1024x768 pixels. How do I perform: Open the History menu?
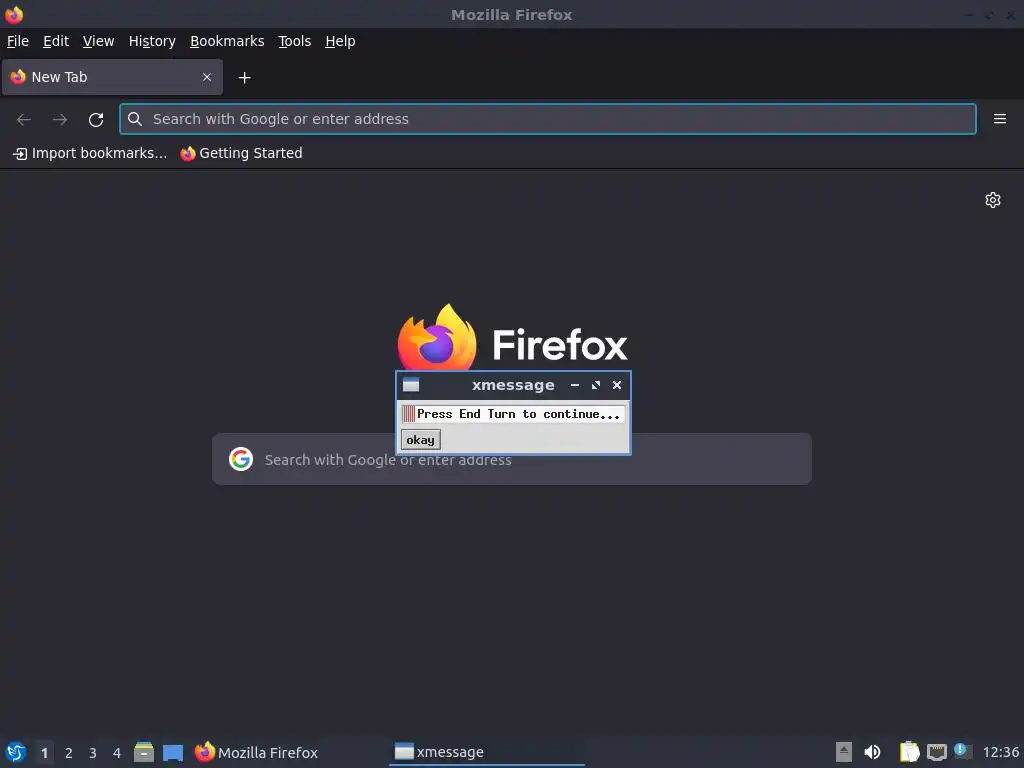point(152,41)
